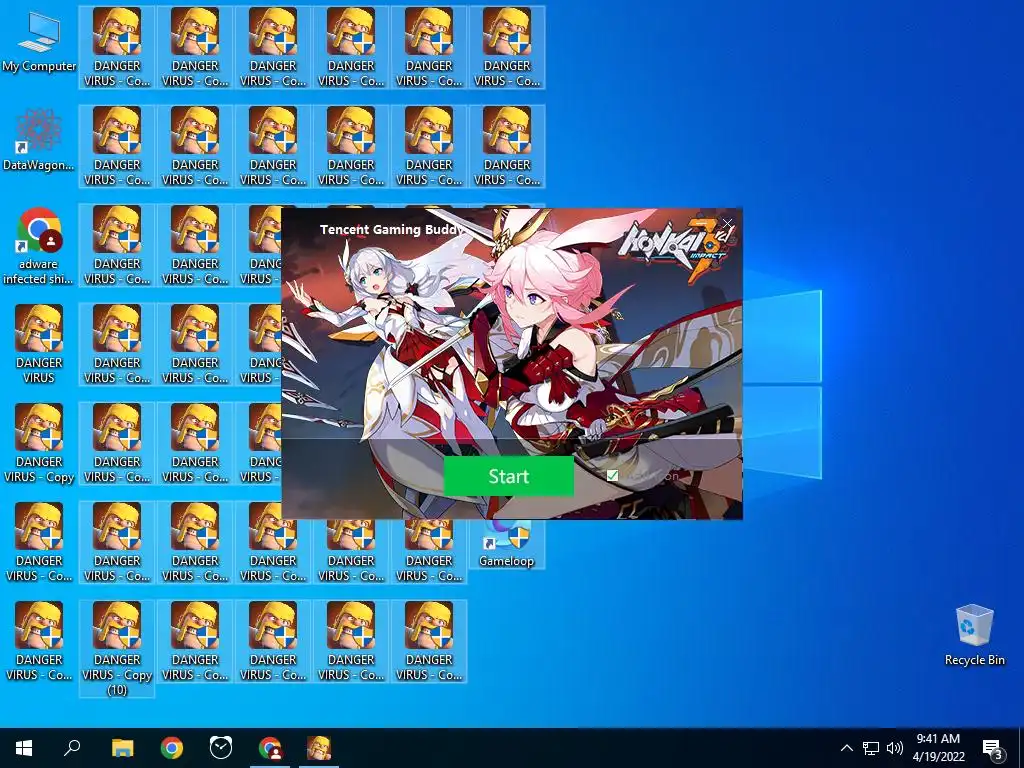Click the Honkai Impact 3rd logo
The image size is (1024, 768).
677,249
